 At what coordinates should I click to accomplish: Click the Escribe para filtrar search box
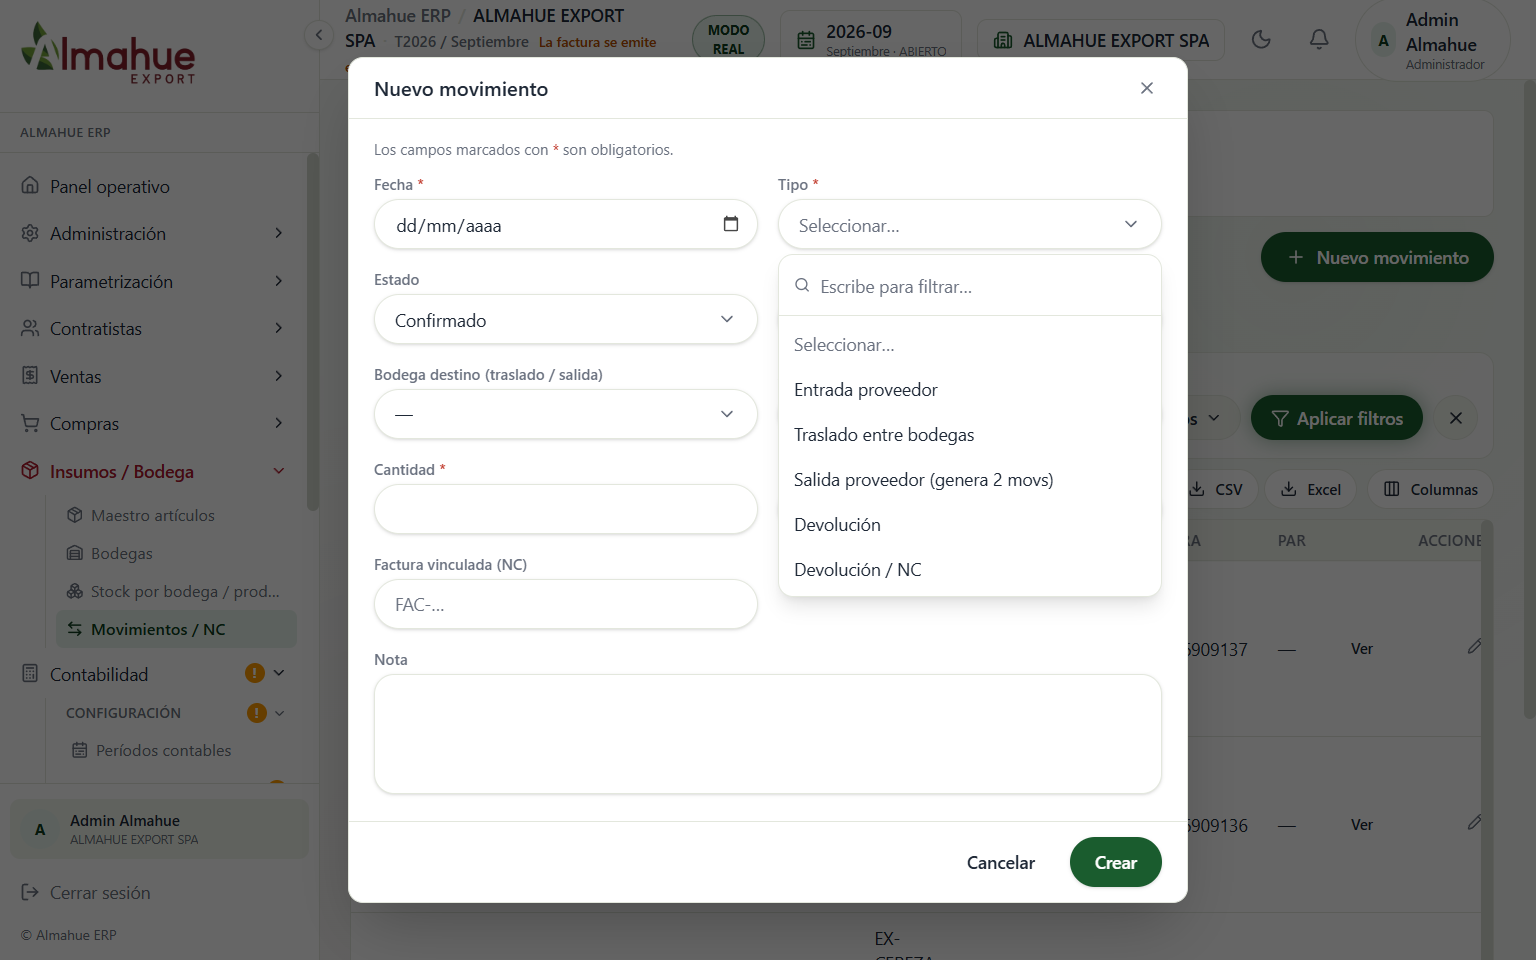click(x=969, y=286)
